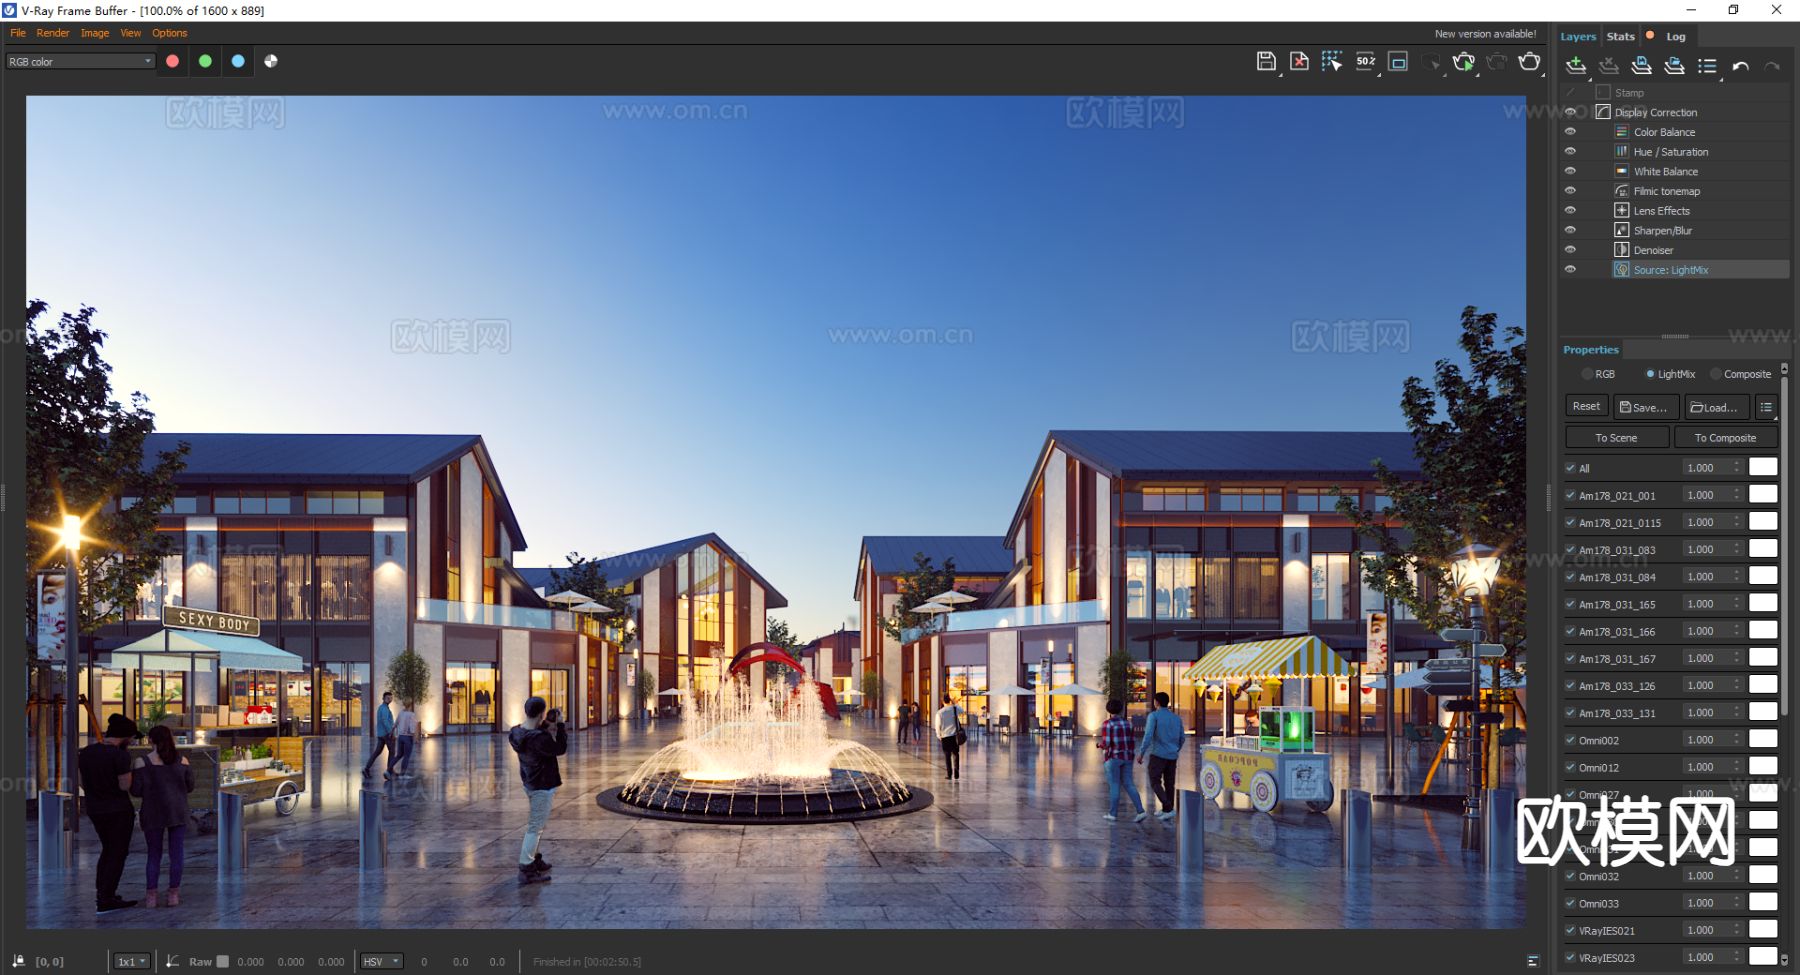The height and width of the screenshot is (975, 1800).
Task: Uncheck the All light checkbox
Action: tap(1570, 468)
